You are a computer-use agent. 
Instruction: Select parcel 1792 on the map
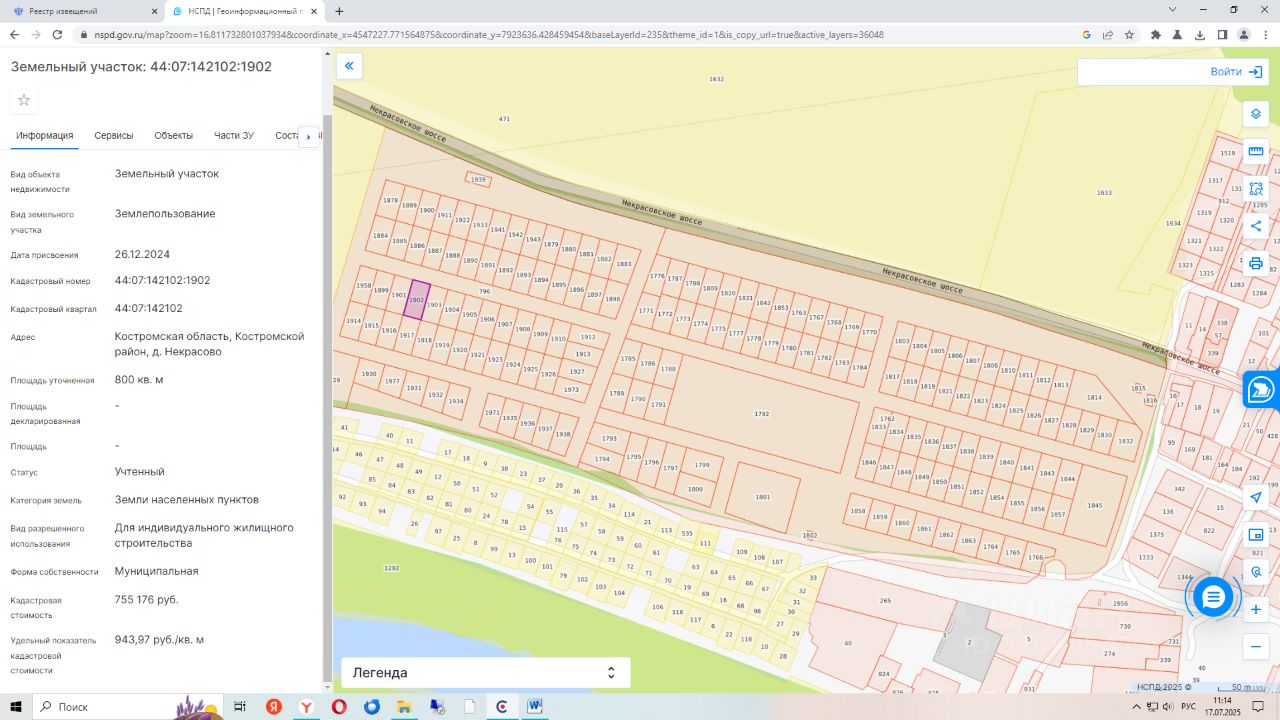[x=762, y=413]
